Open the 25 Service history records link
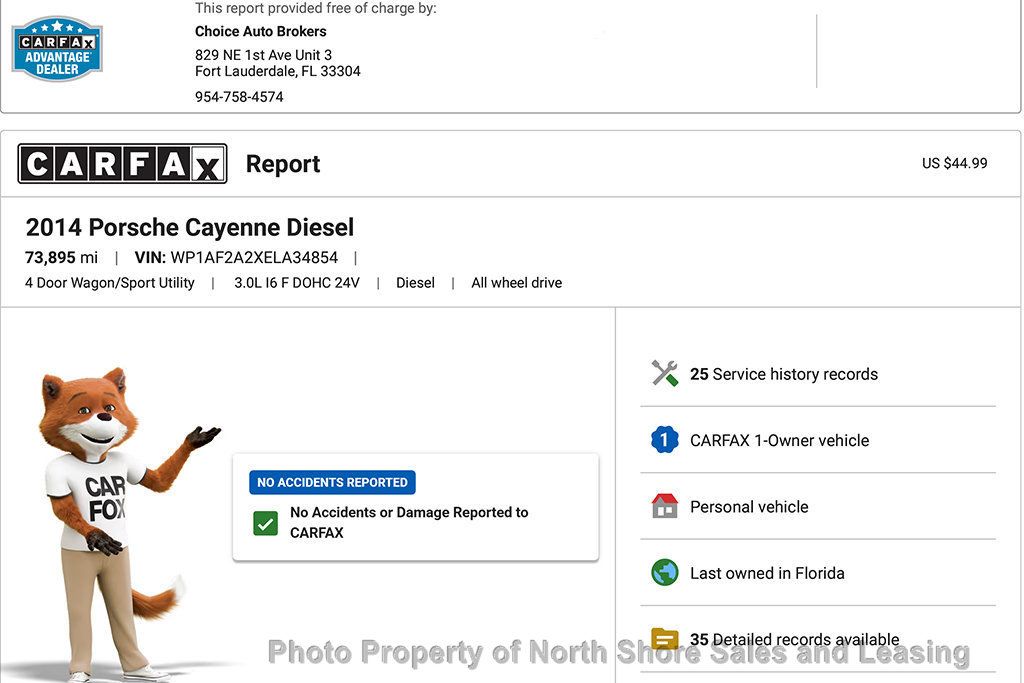The height and width of the screenshot is (683, 1024). 783,374
